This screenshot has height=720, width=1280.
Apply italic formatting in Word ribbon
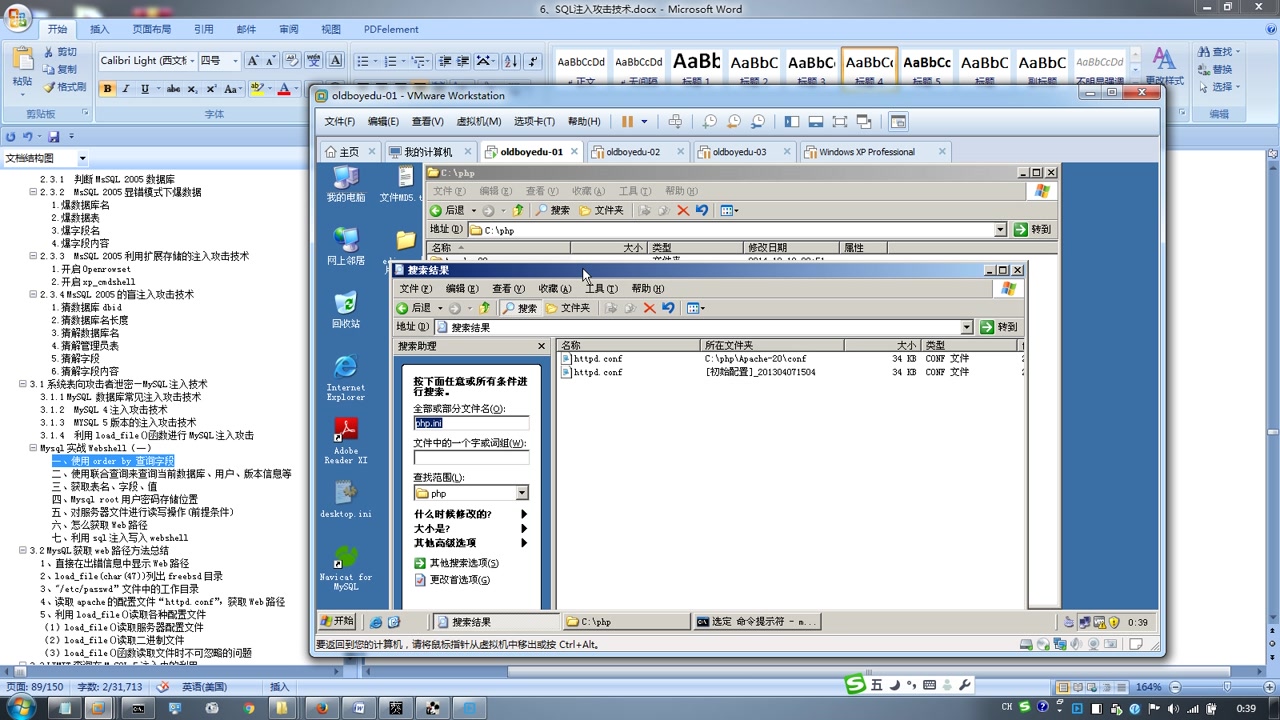tap(127, 89)
